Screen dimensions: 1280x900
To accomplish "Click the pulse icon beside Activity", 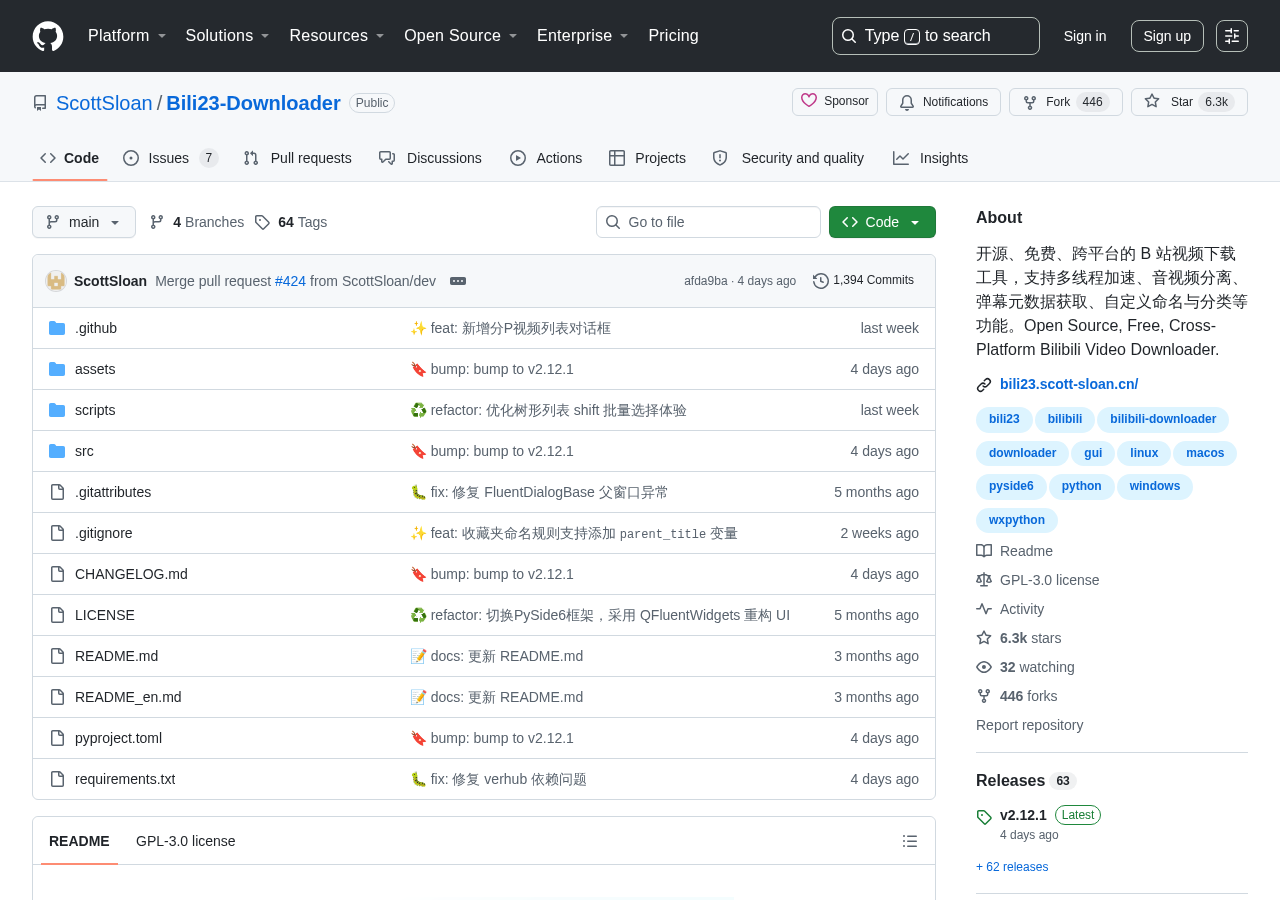I will (984, 609).
